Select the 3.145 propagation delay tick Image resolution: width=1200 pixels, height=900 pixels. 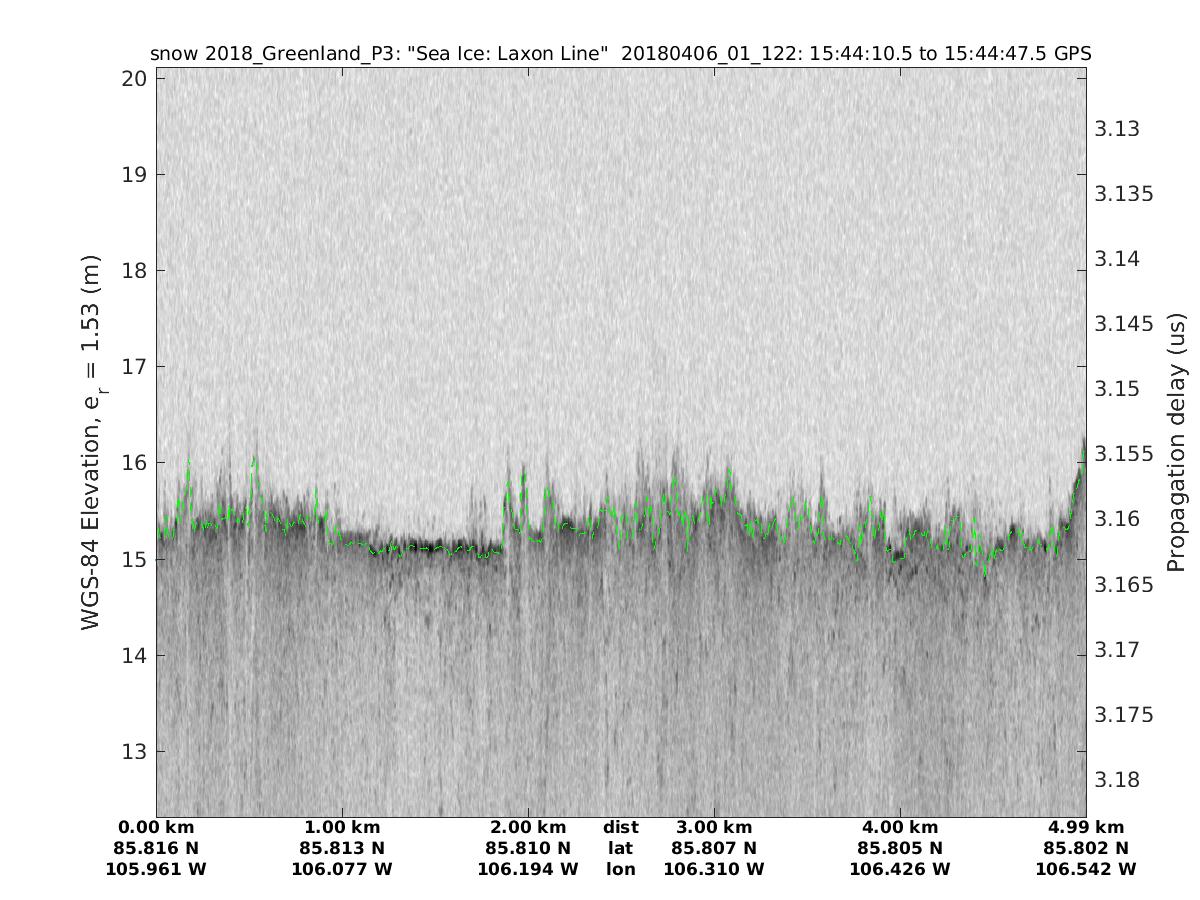tap(1124, 324)
